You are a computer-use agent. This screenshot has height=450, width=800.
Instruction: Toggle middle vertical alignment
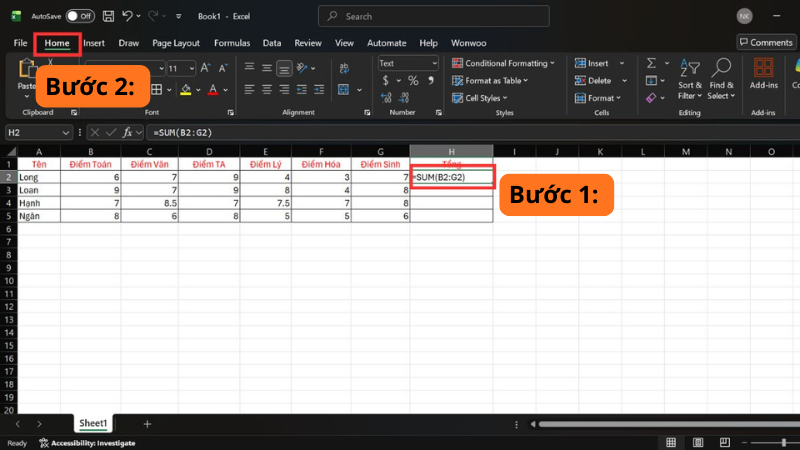pyautogui.click(x=268, y=68)
